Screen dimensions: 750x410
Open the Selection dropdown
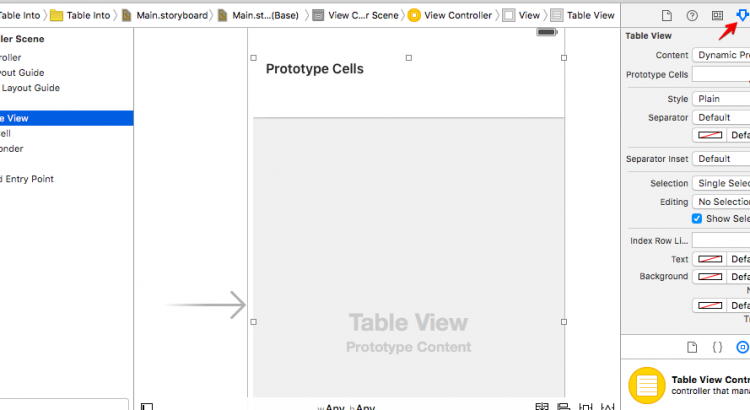[x=721, y=183]
